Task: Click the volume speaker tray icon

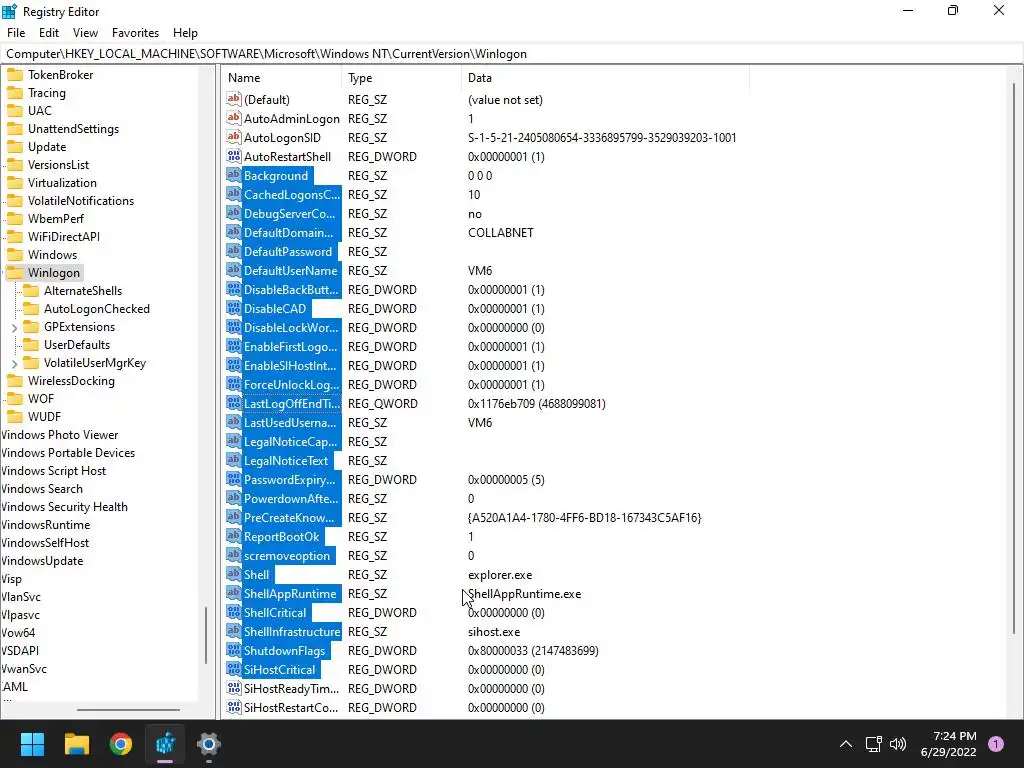Action: click(x=899, y=744)
